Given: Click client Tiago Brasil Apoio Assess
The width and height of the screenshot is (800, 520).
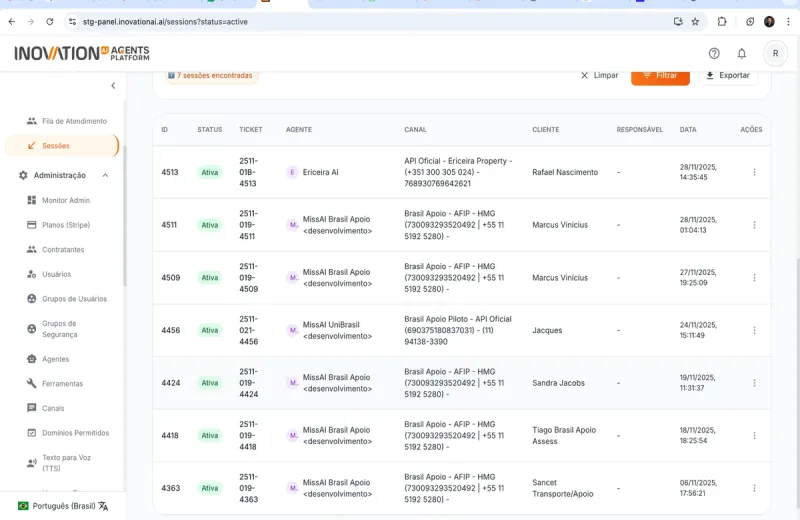Looking at the screenshot, I should click(564, 435).
